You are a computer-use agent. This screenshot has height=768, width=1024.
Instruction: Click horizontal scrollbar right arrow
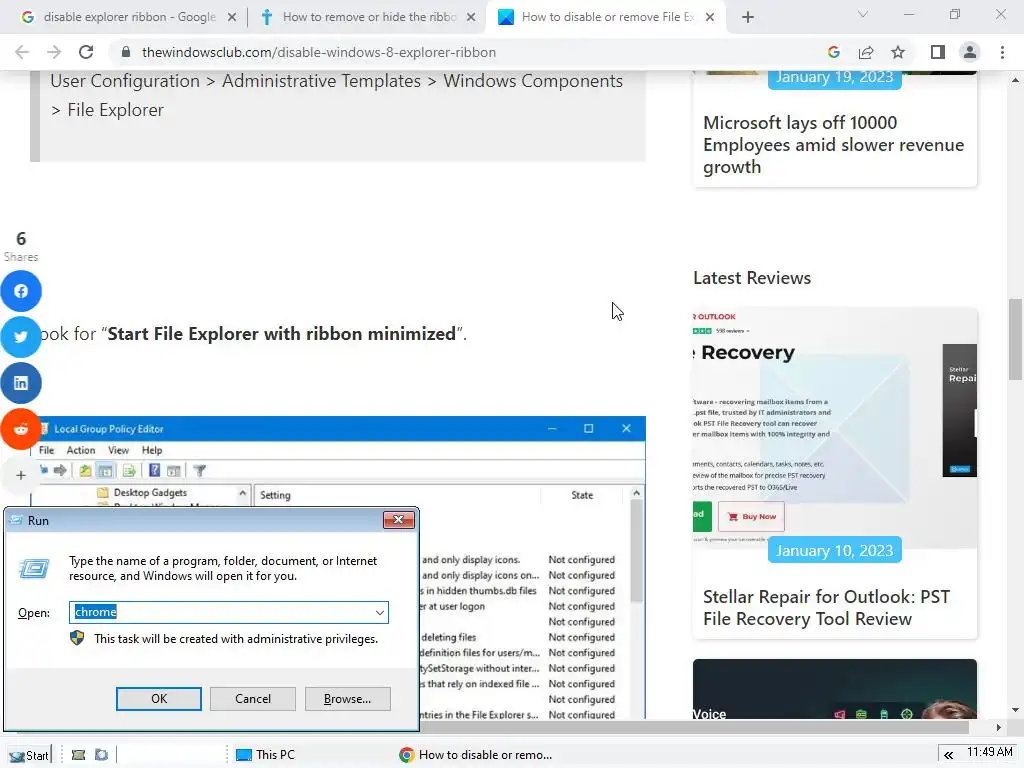(x=998, y=727)
